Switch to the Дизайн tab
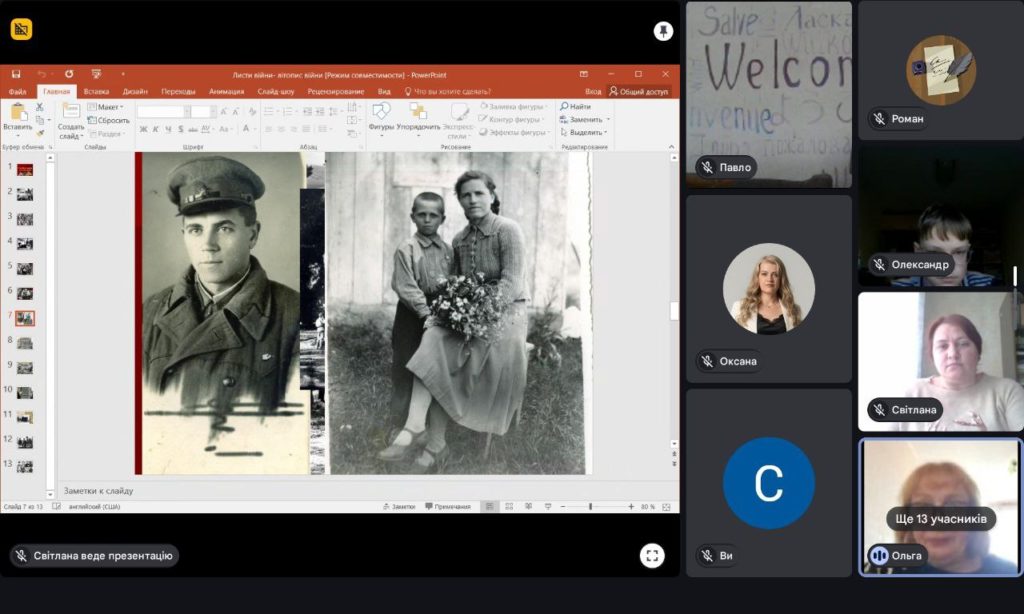The image size is (1024, 614). (x=135, y=91)
